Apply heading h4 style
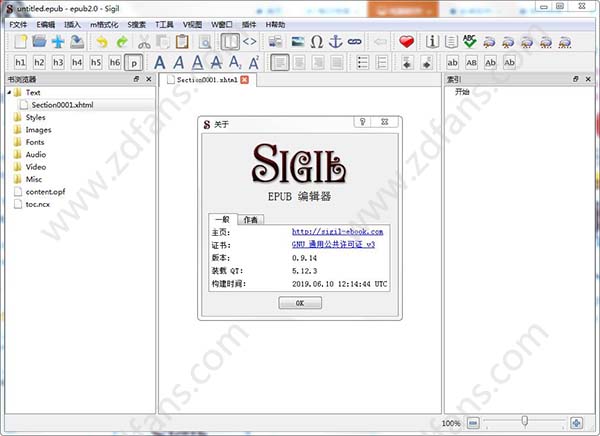The width and height of the screenshot is (600, 436). 77,62
